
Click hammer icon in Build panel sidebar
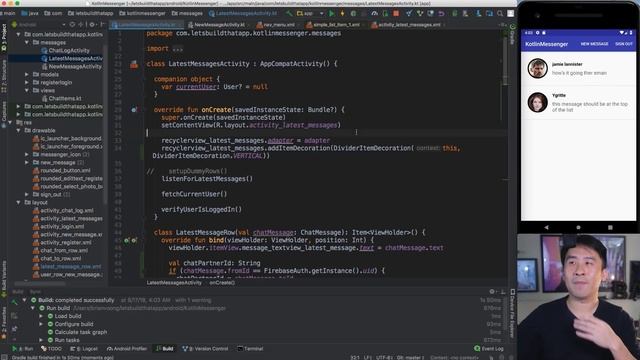(14, 302)
